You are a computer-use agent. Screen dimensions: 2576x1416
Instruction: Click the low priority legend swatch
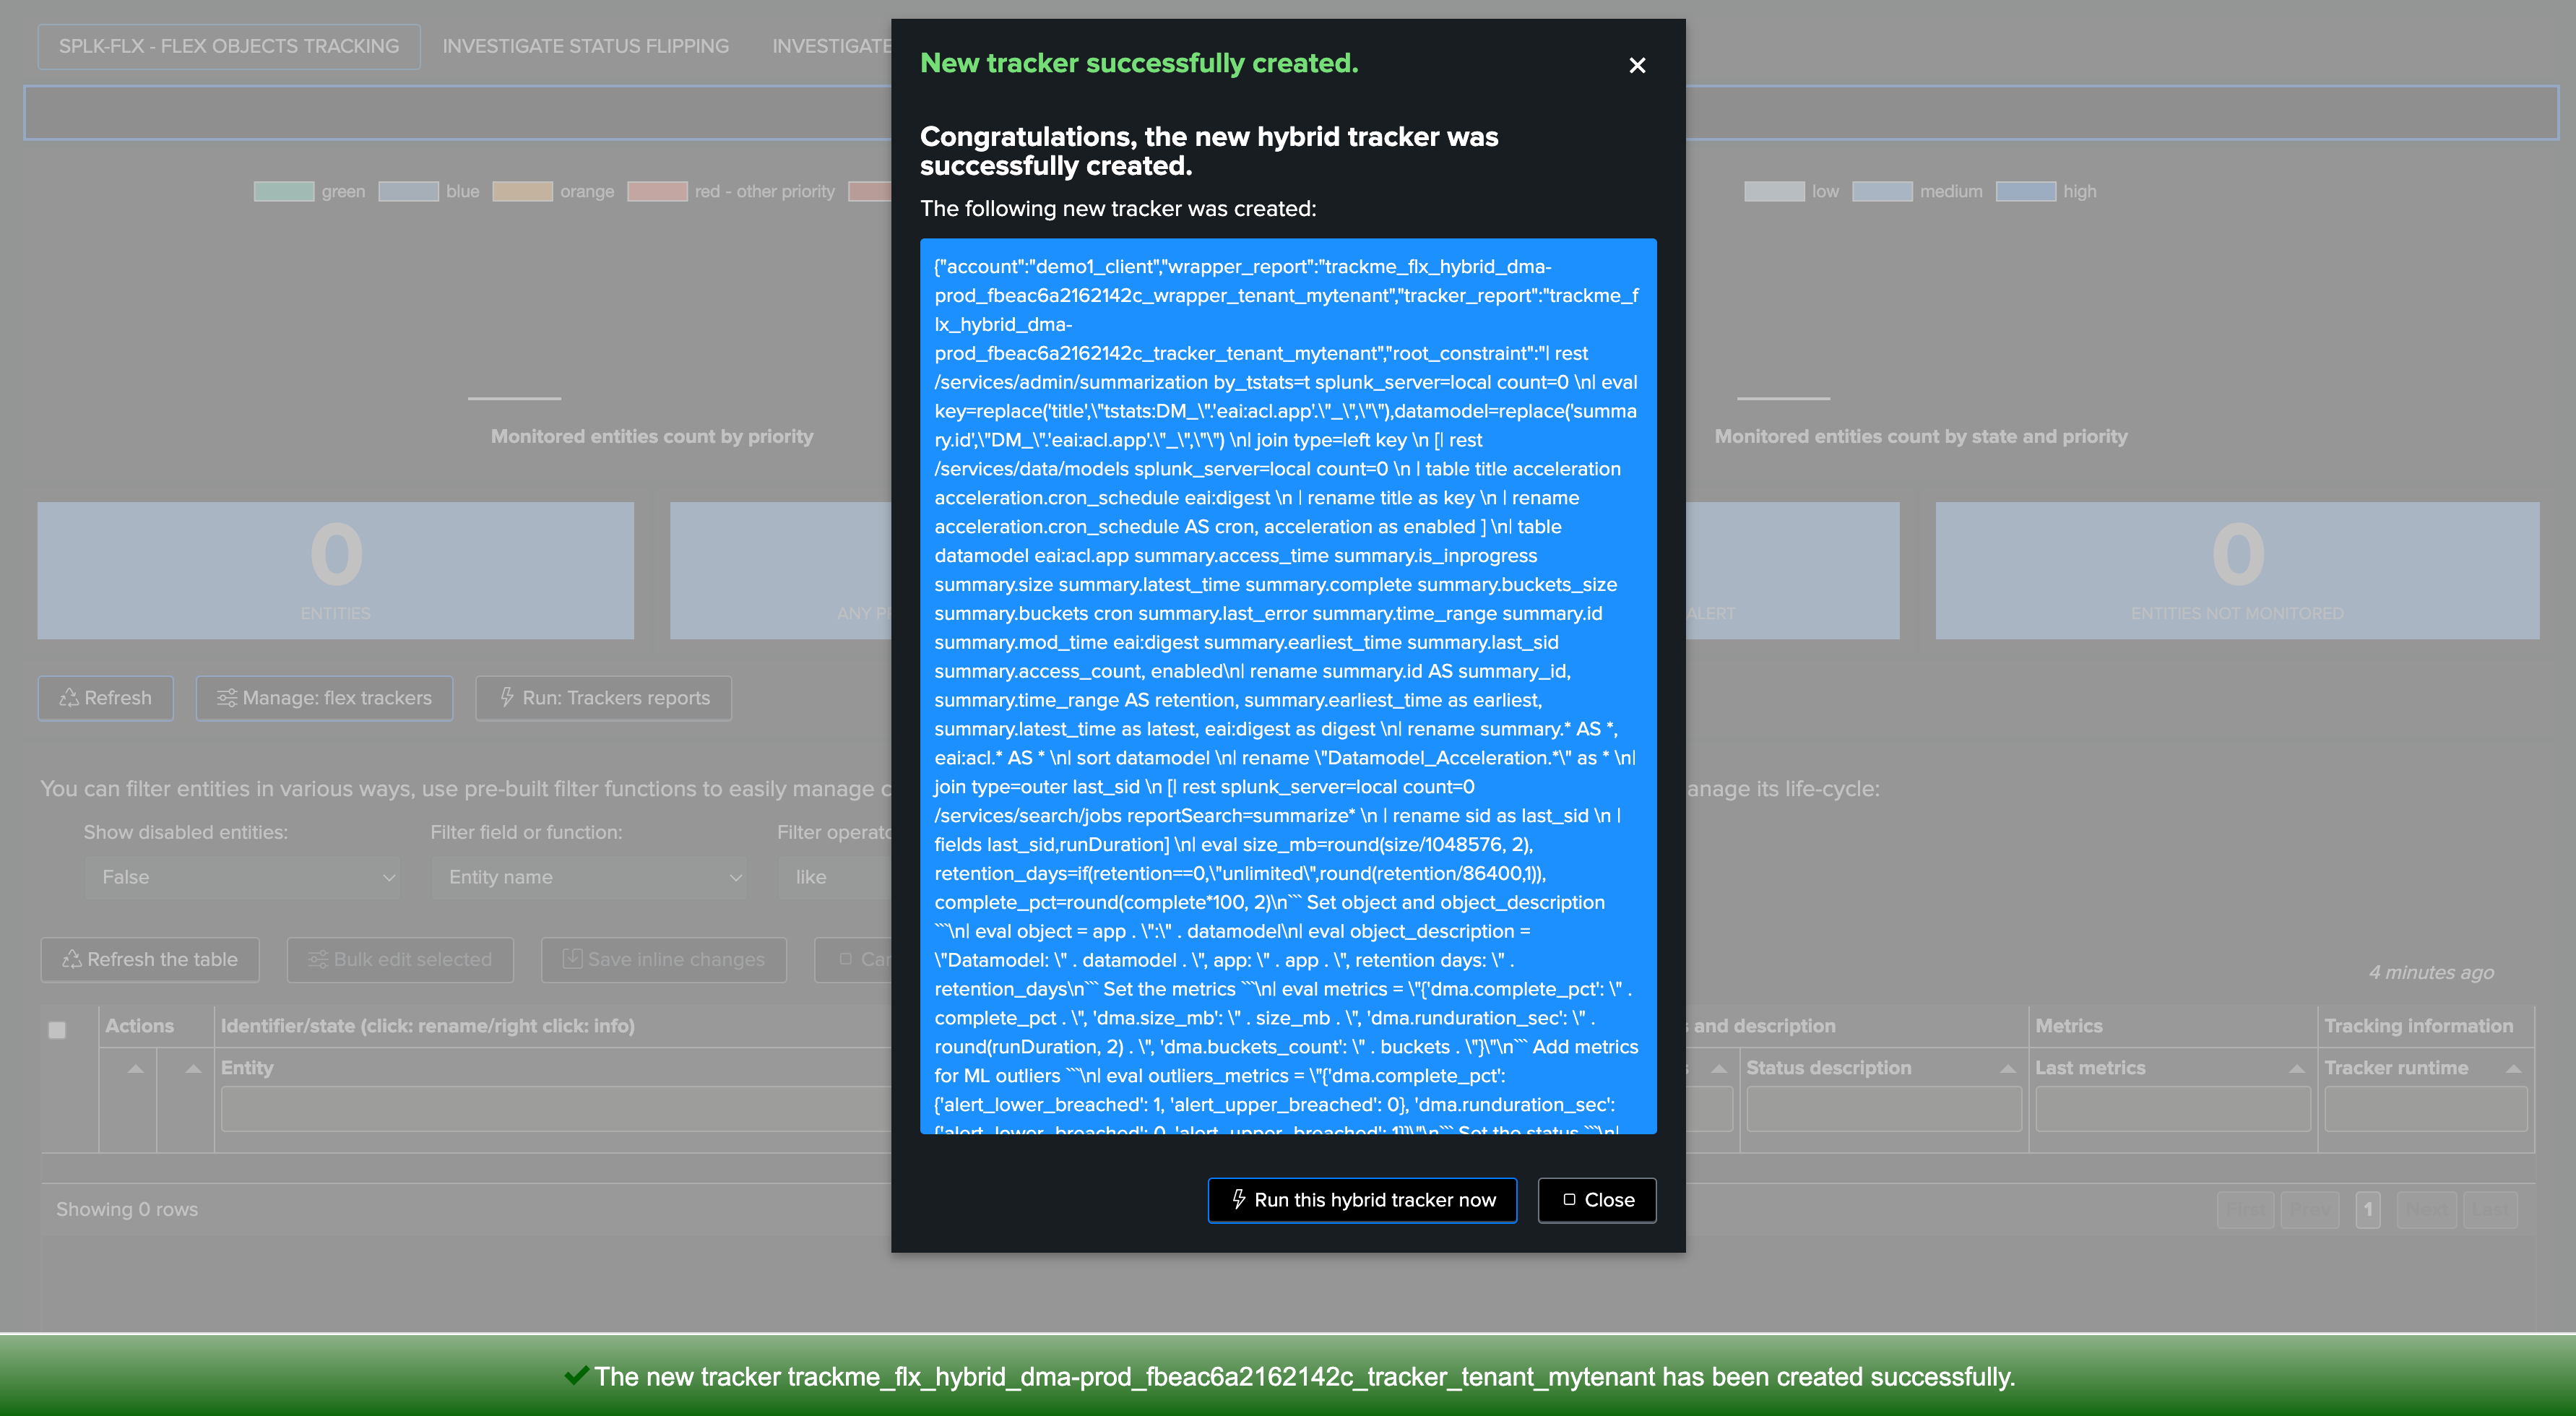click(1774, 191)
